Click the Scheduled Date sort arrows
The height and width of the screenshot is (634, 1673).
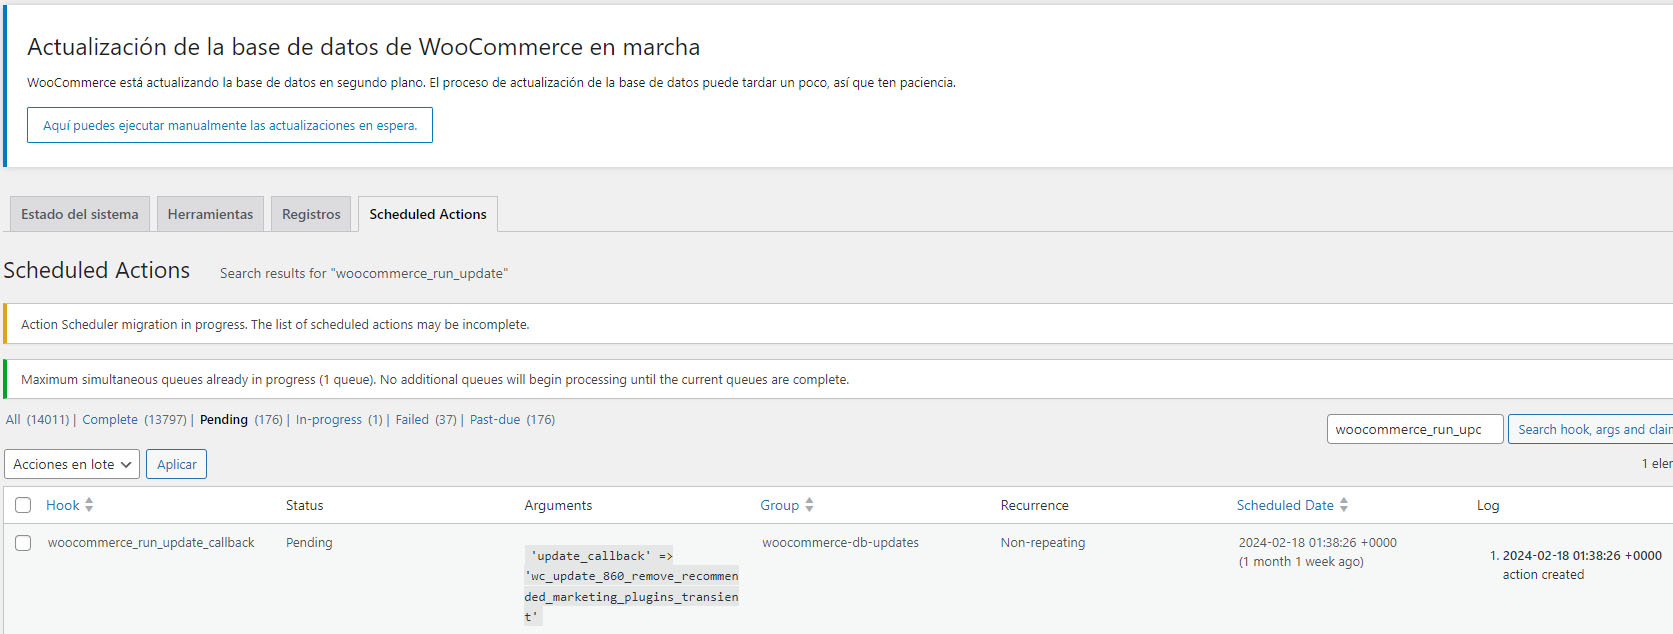tap(1344, 505)
